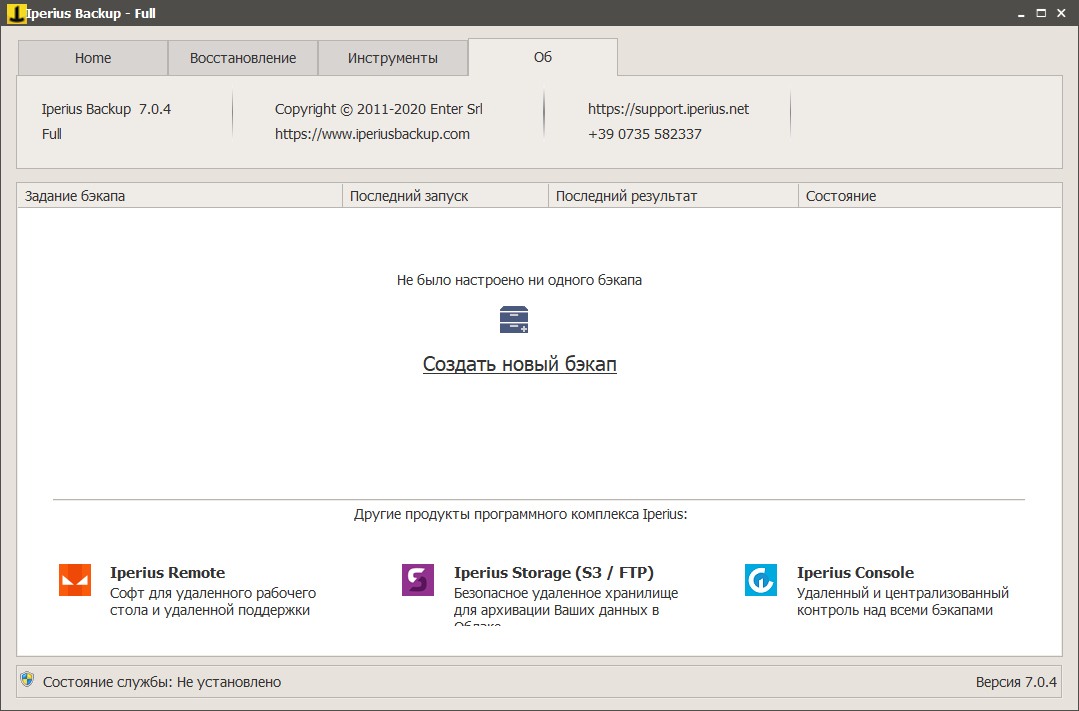Open the Инструменты tab
Screen dimensions: 1079x711
393,58
